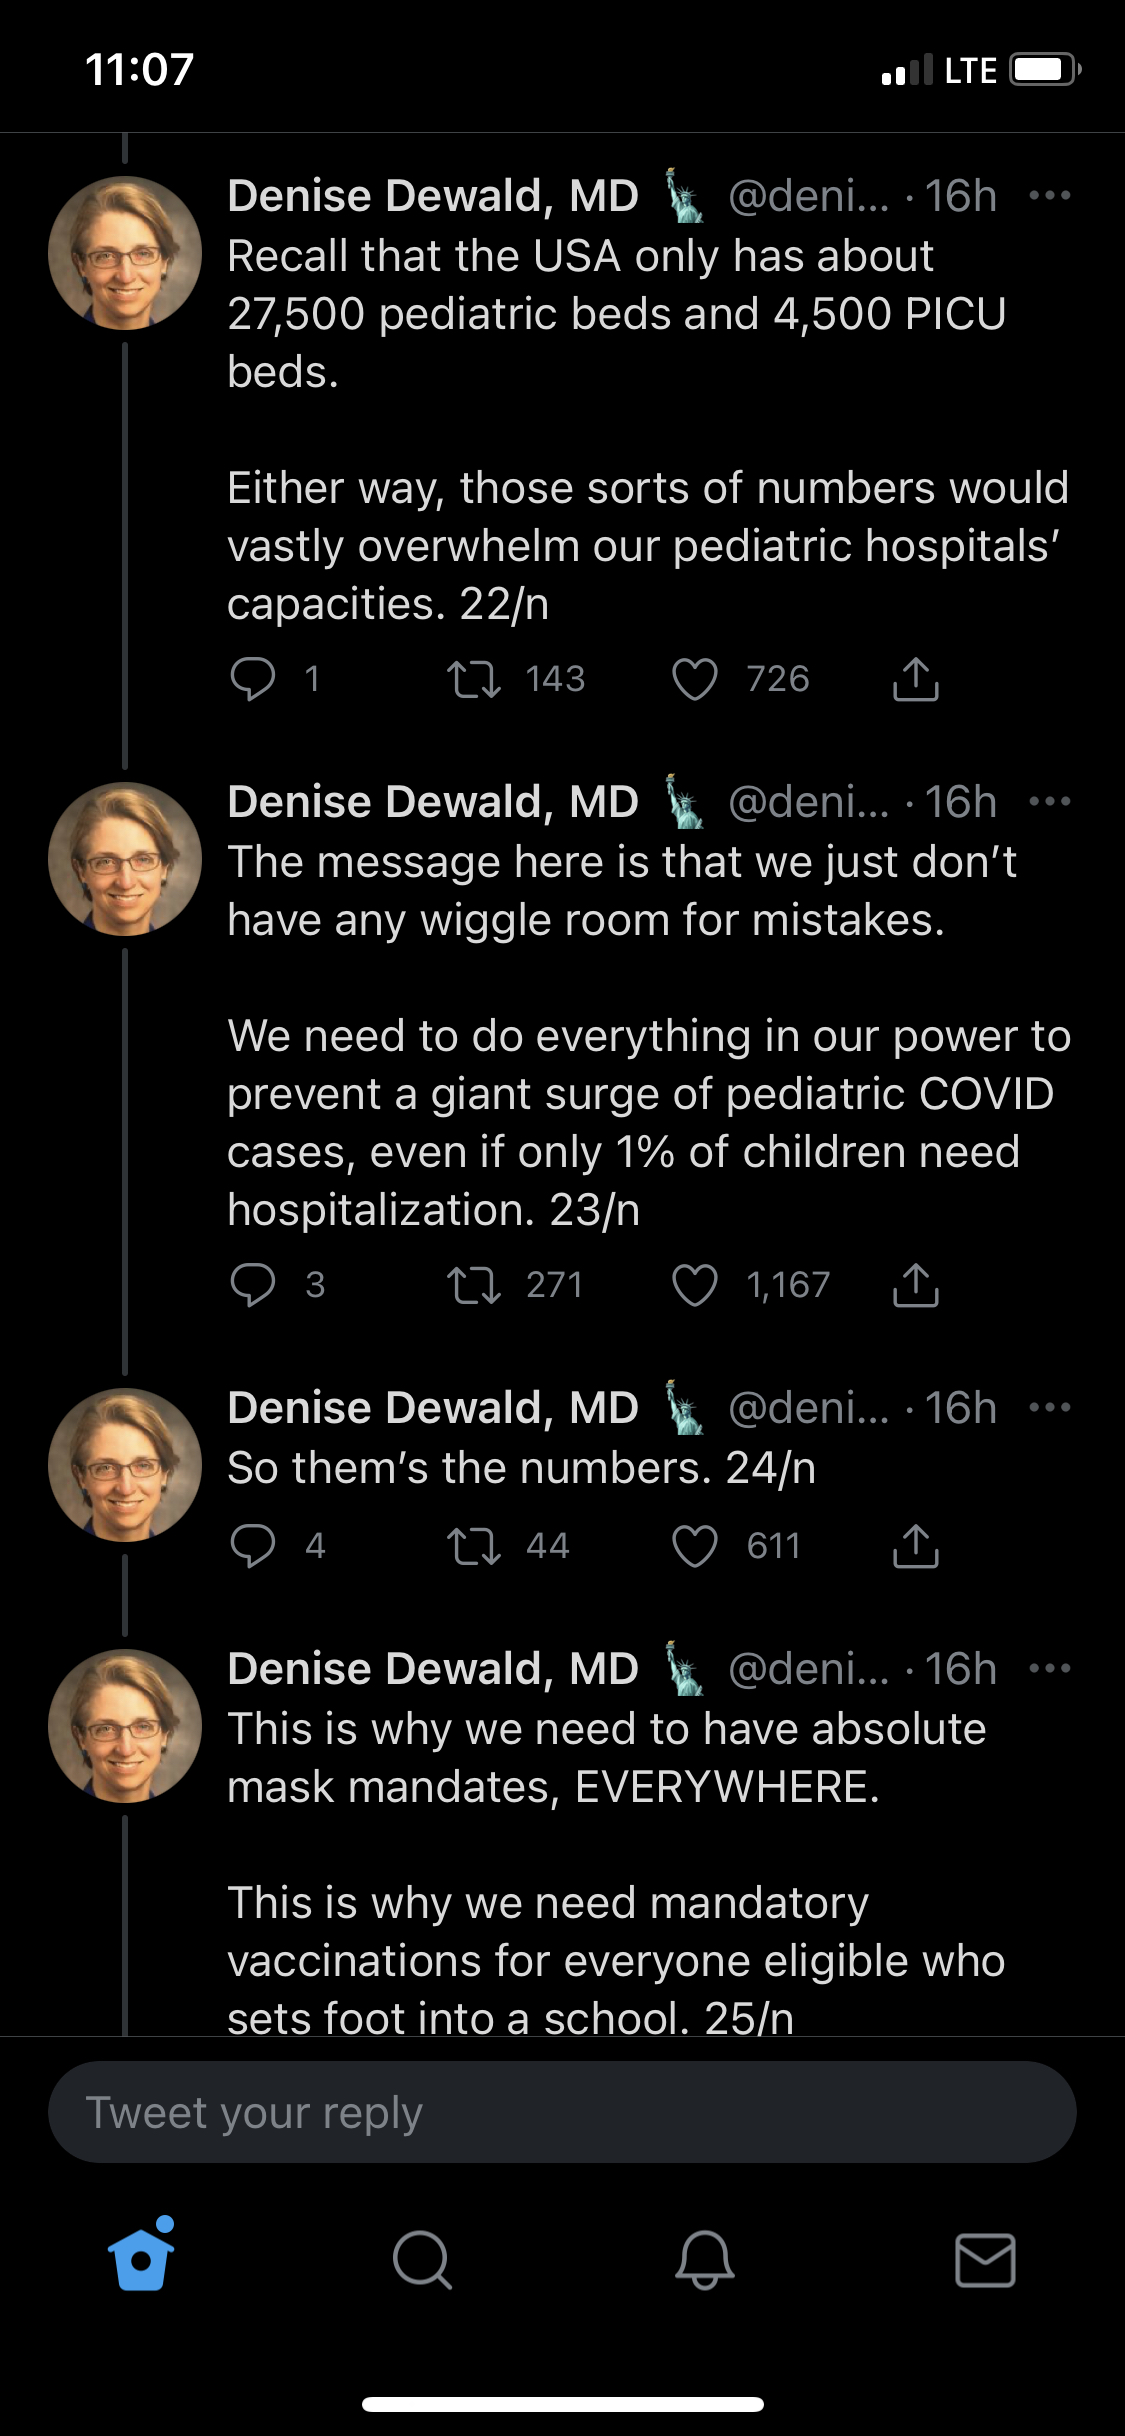Open the Search tab
Viewport: 1125px width, 2436px height.
point(422,2260)
